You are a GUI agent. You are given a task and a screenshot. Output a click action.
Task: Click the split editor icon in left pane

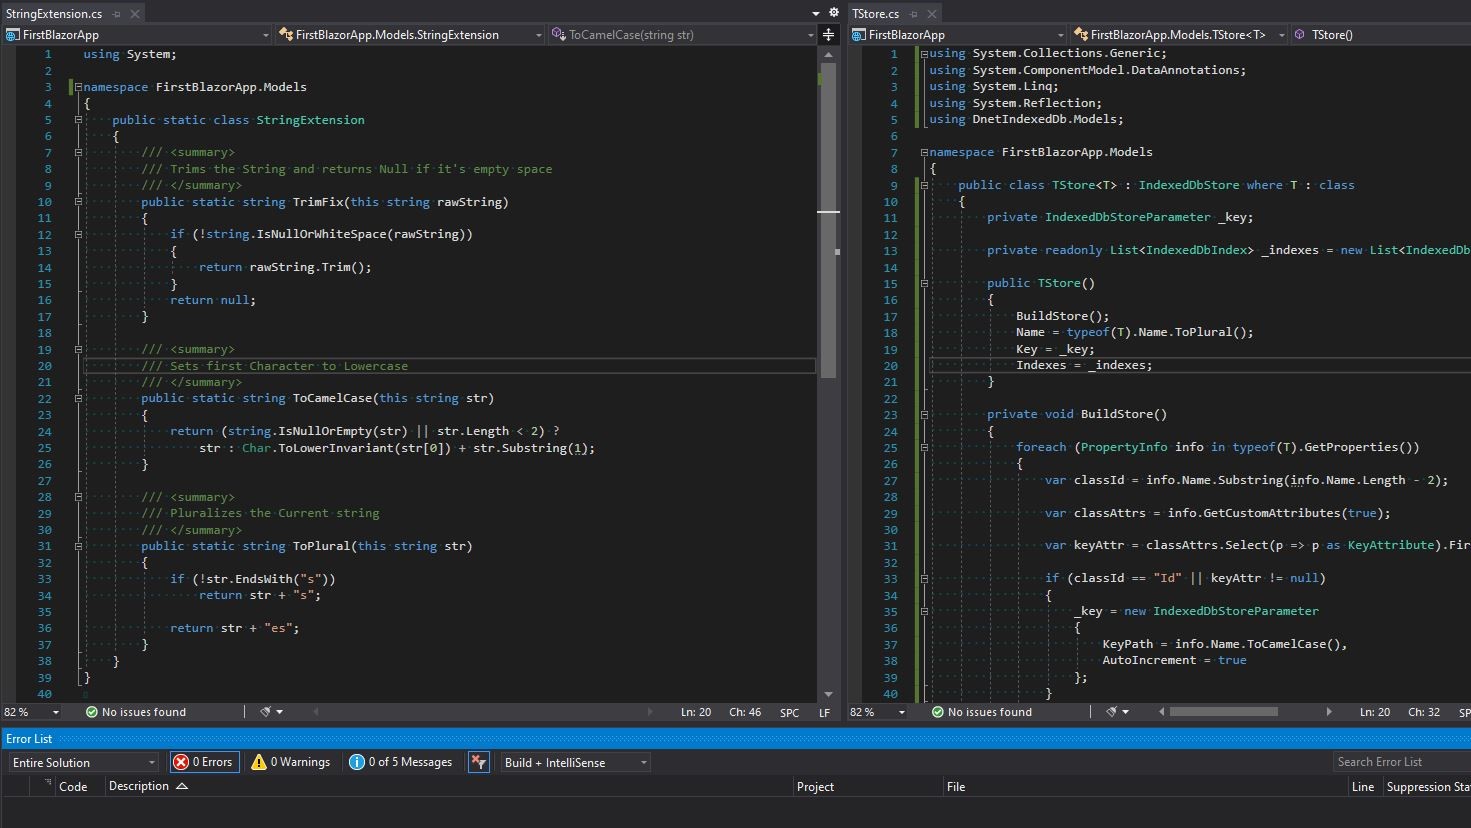(828, 35)
